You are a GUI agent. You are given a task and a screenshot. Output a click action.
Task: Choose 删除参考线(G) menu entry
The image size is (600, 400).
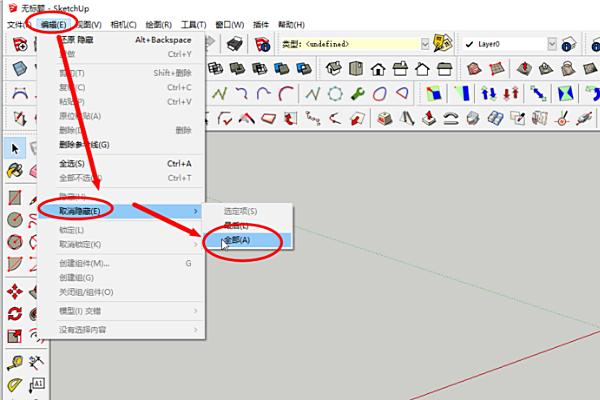(122, 145)
